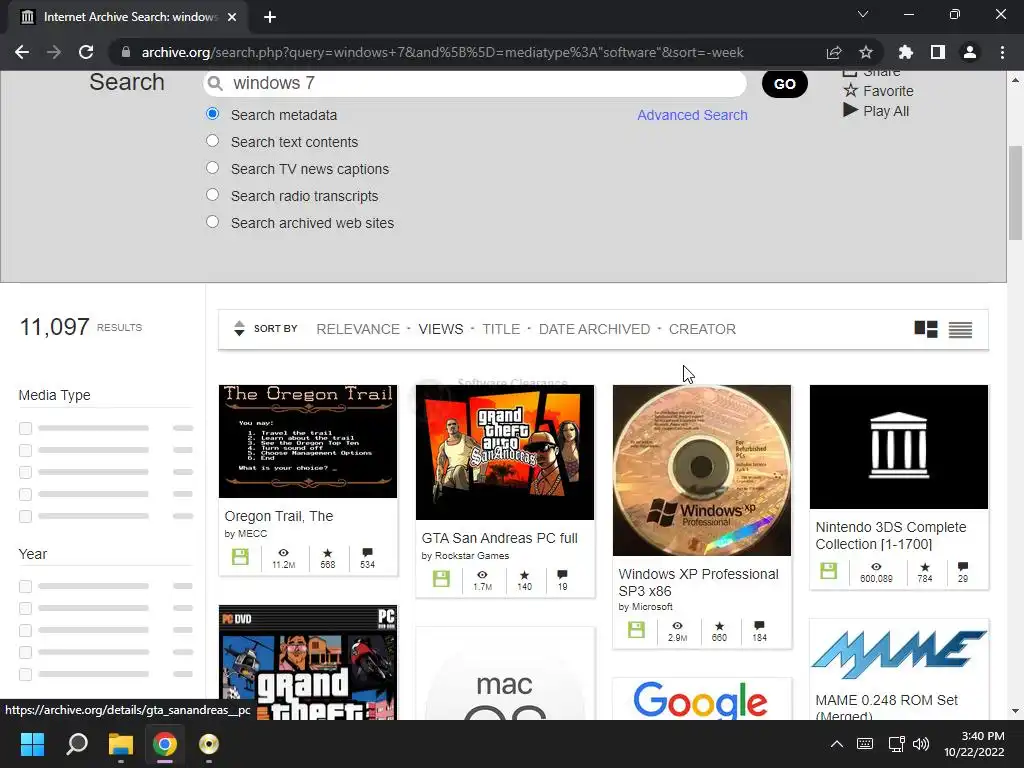Screen dimensions: 1024x768
Task: Close the Internet Archive Search tab
Action: (x=232, y=17)
